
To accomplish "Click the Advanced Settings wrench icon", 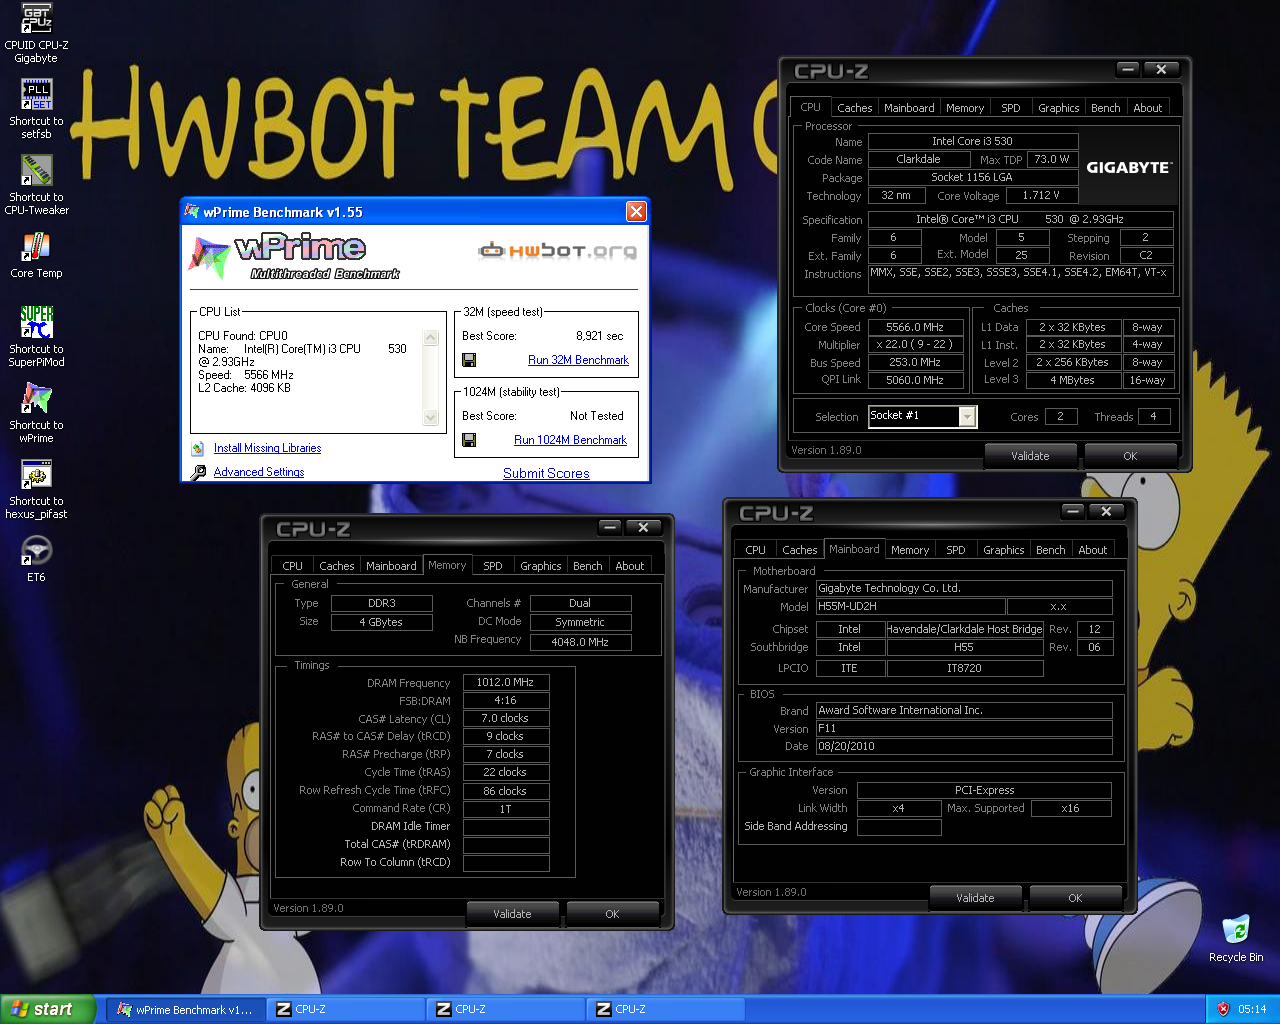I will click(198, 472).
